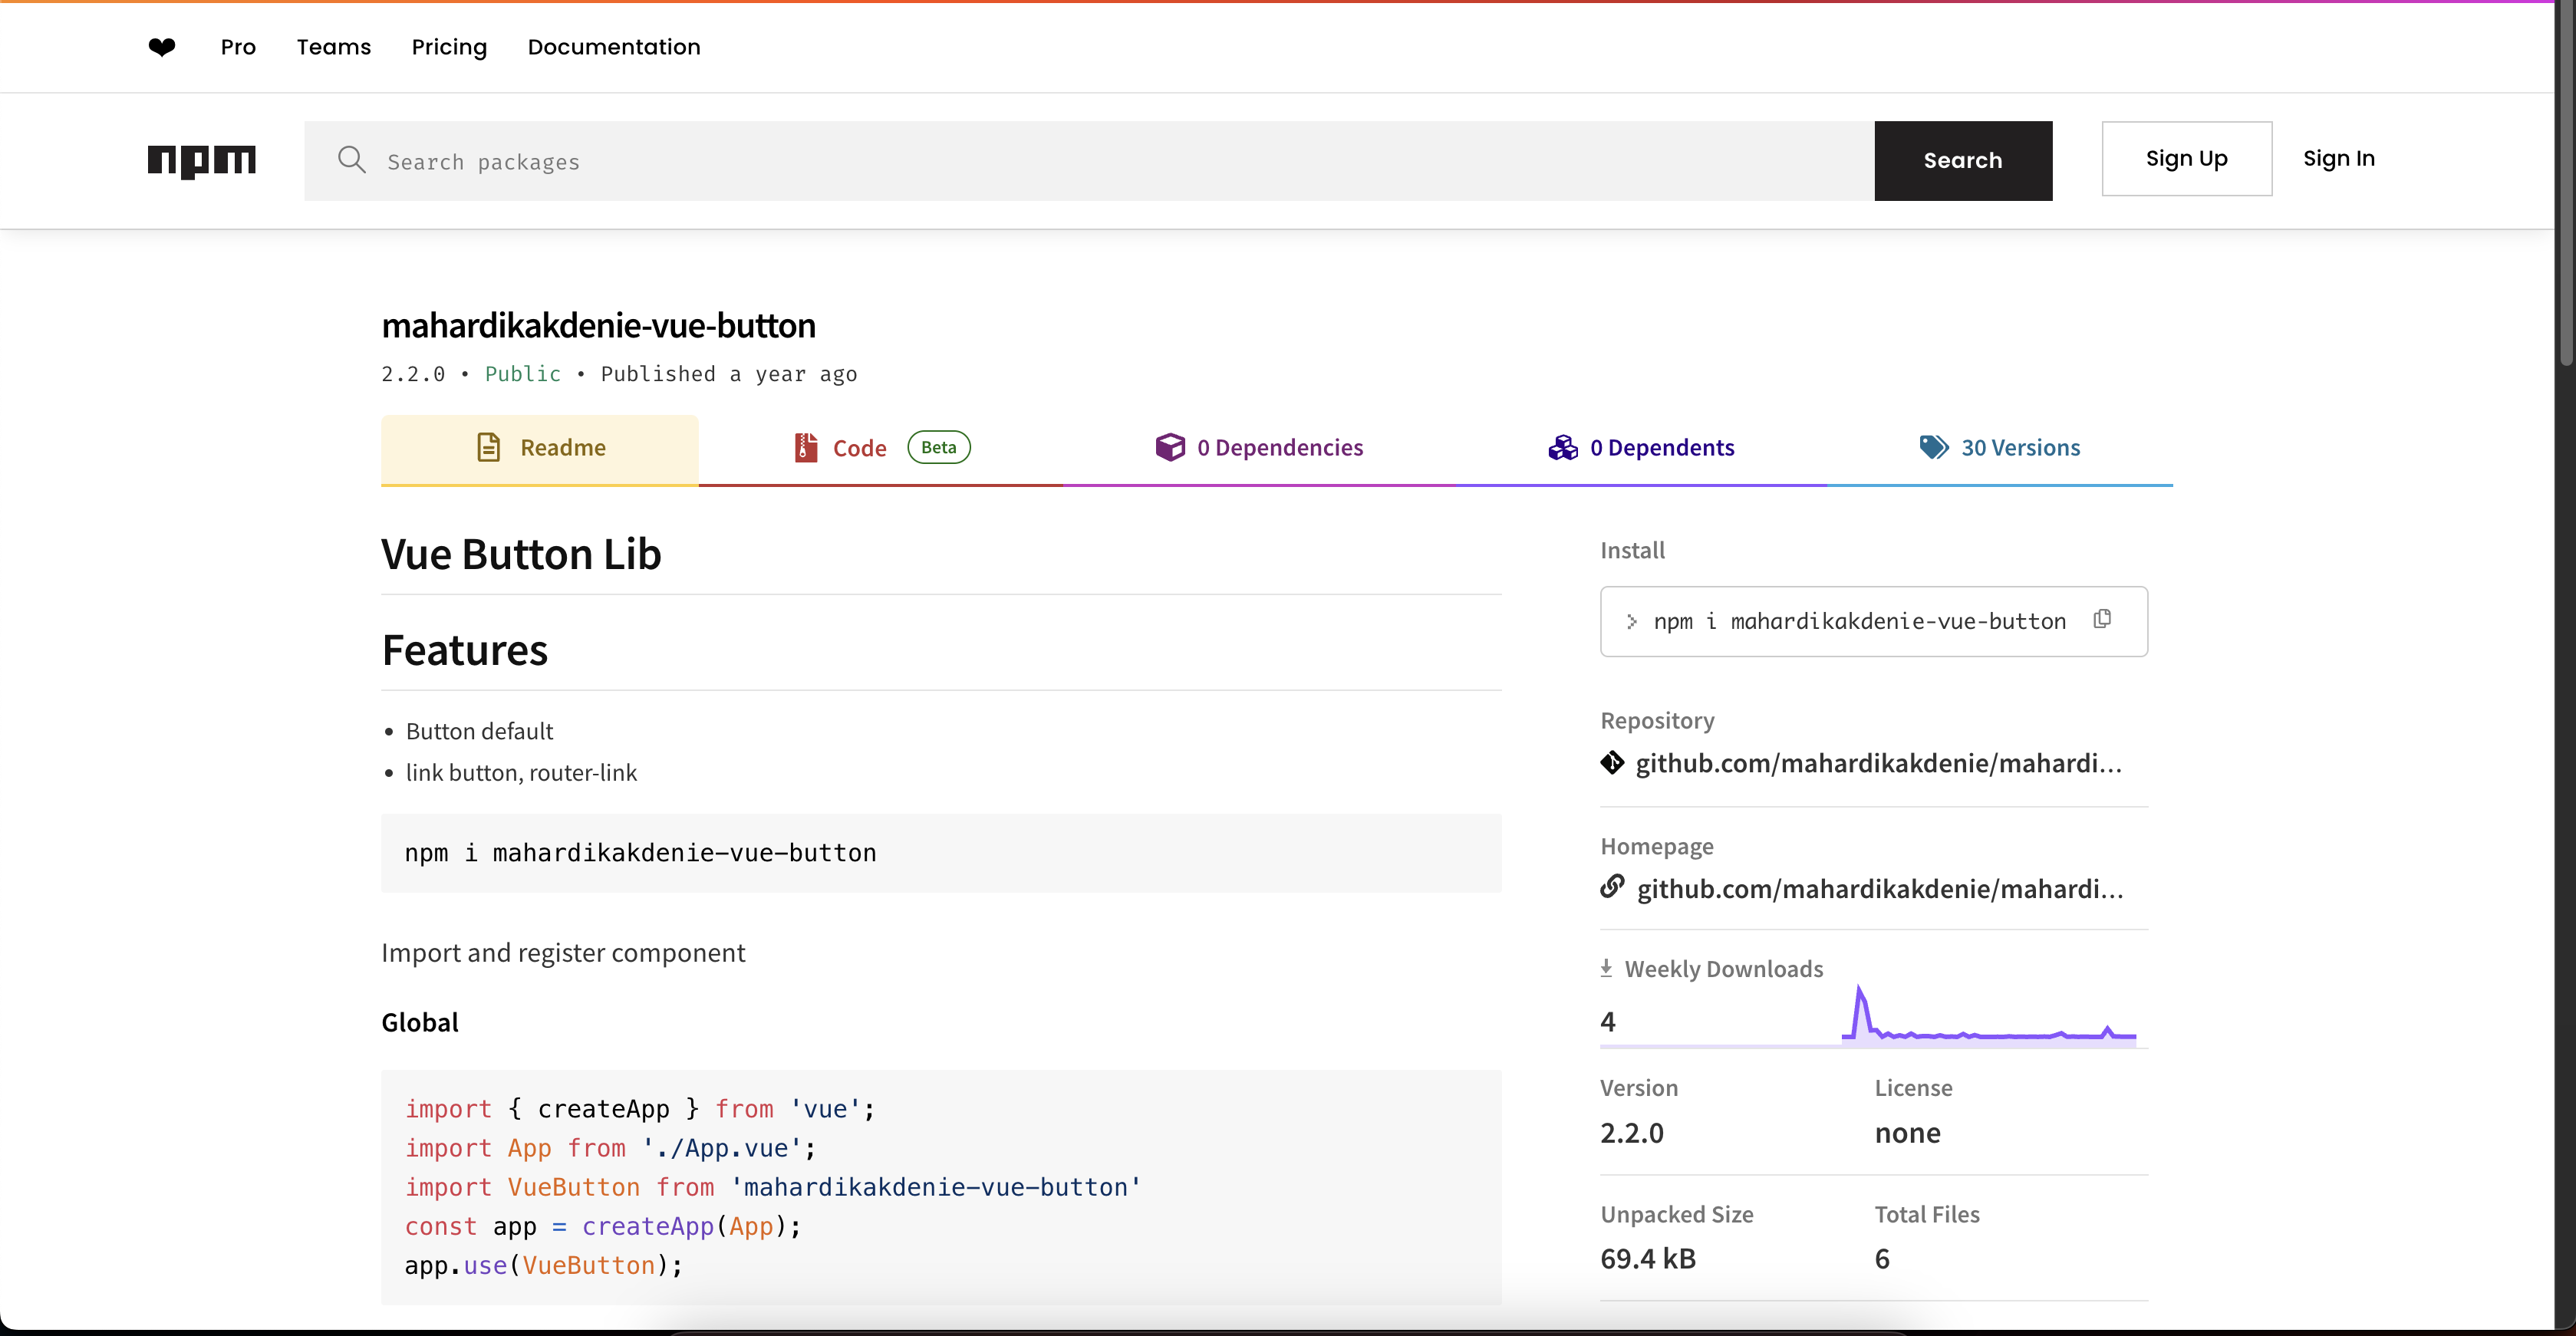Viewport: 2576px width, 1336px height.
Task: Open the Readme tab
Action: (540, 448)
